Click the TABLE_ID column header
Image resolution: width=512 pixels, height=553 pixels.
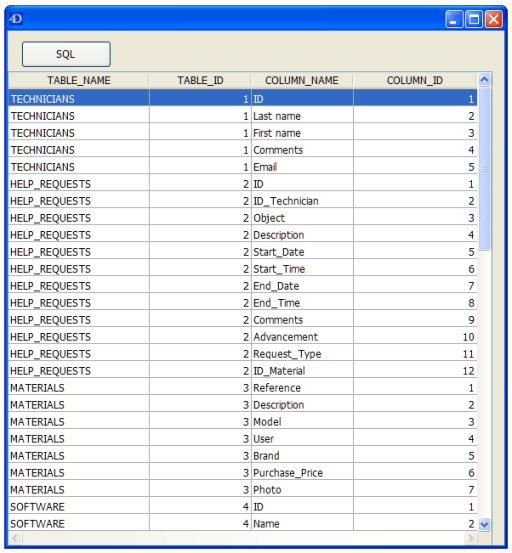click(200, 80)
